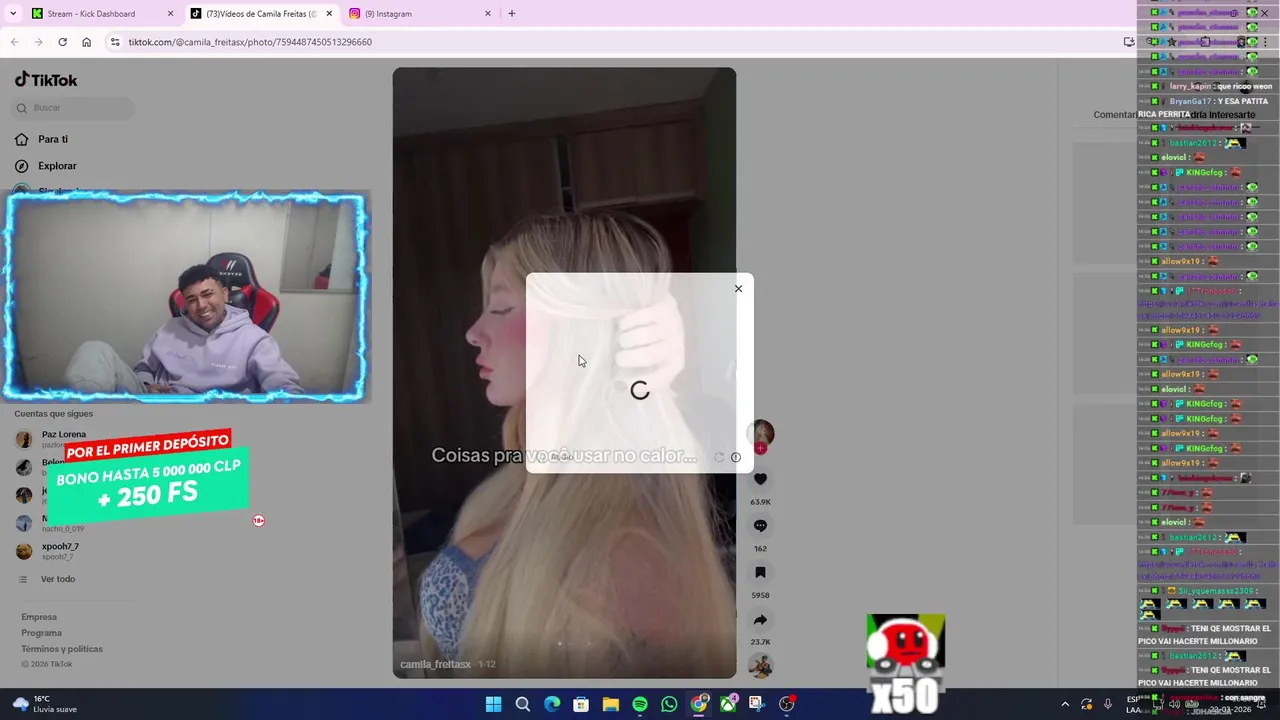Open TikTok logo home link
The image size is (1280, 720).
(x=46, y=80)
